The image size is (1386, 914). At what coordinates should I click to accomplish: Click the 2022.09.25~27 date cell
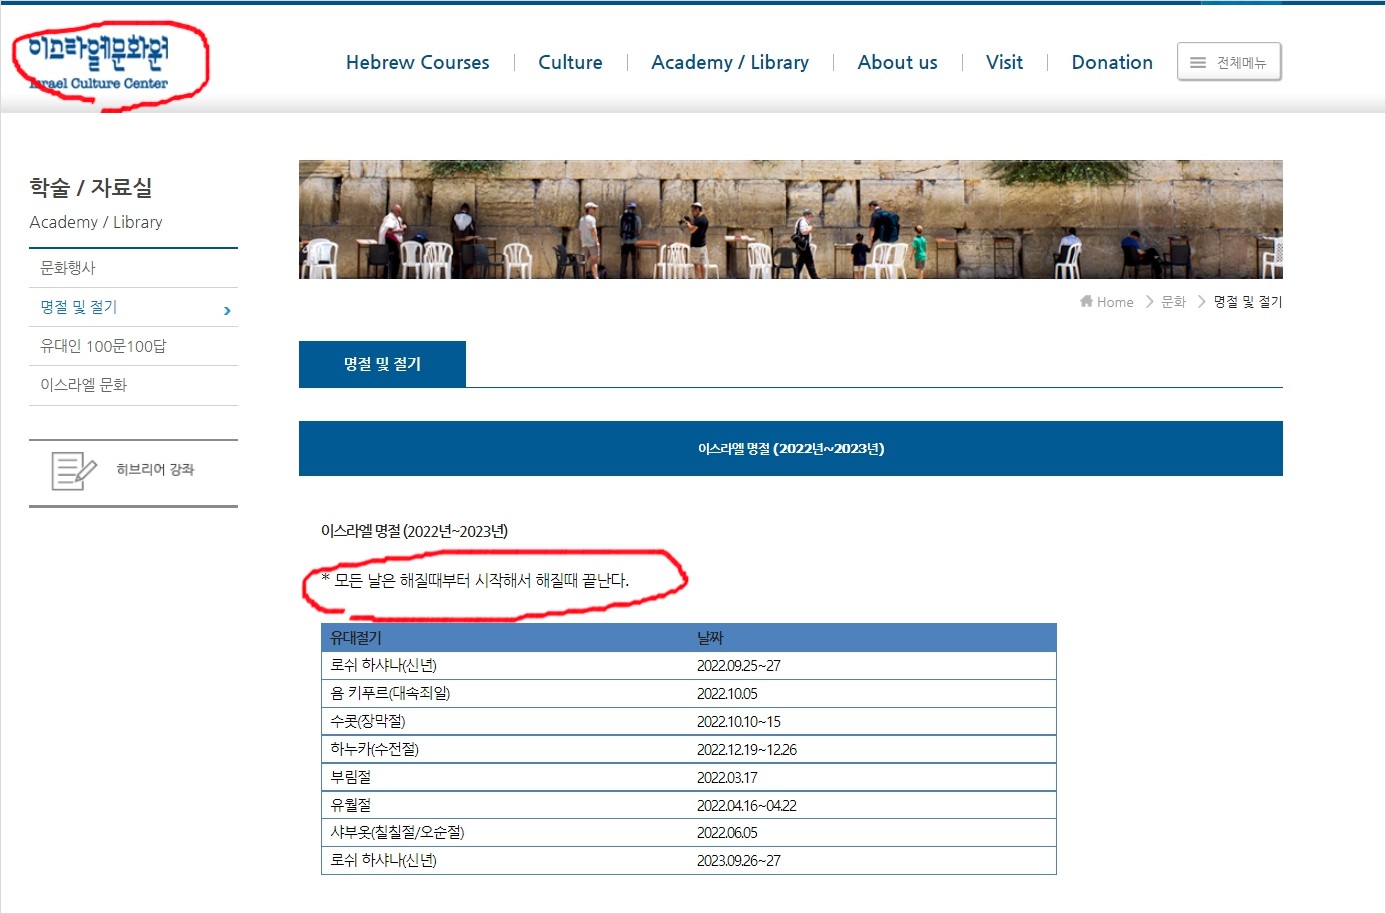coord(738,666)
